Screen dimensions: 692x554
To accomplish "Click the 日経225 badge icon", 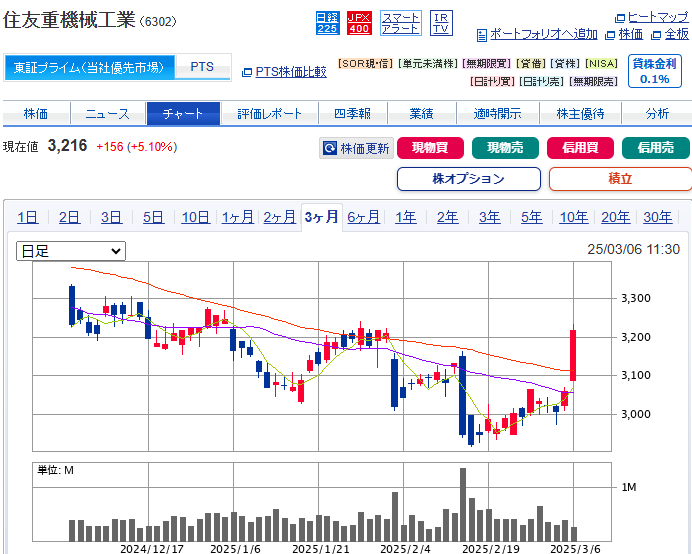I will 327,23.
